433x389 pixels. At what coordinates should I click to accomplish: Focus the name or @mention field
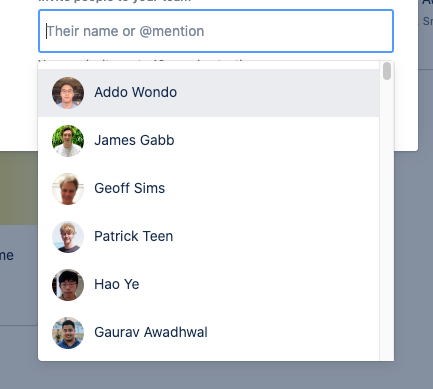(216, 31)
